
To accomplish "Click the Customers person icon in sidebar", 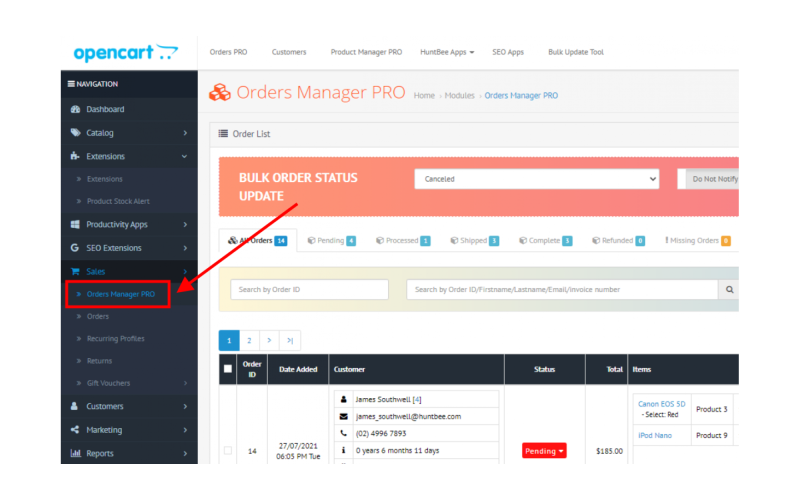I will [x=74, y=406].
